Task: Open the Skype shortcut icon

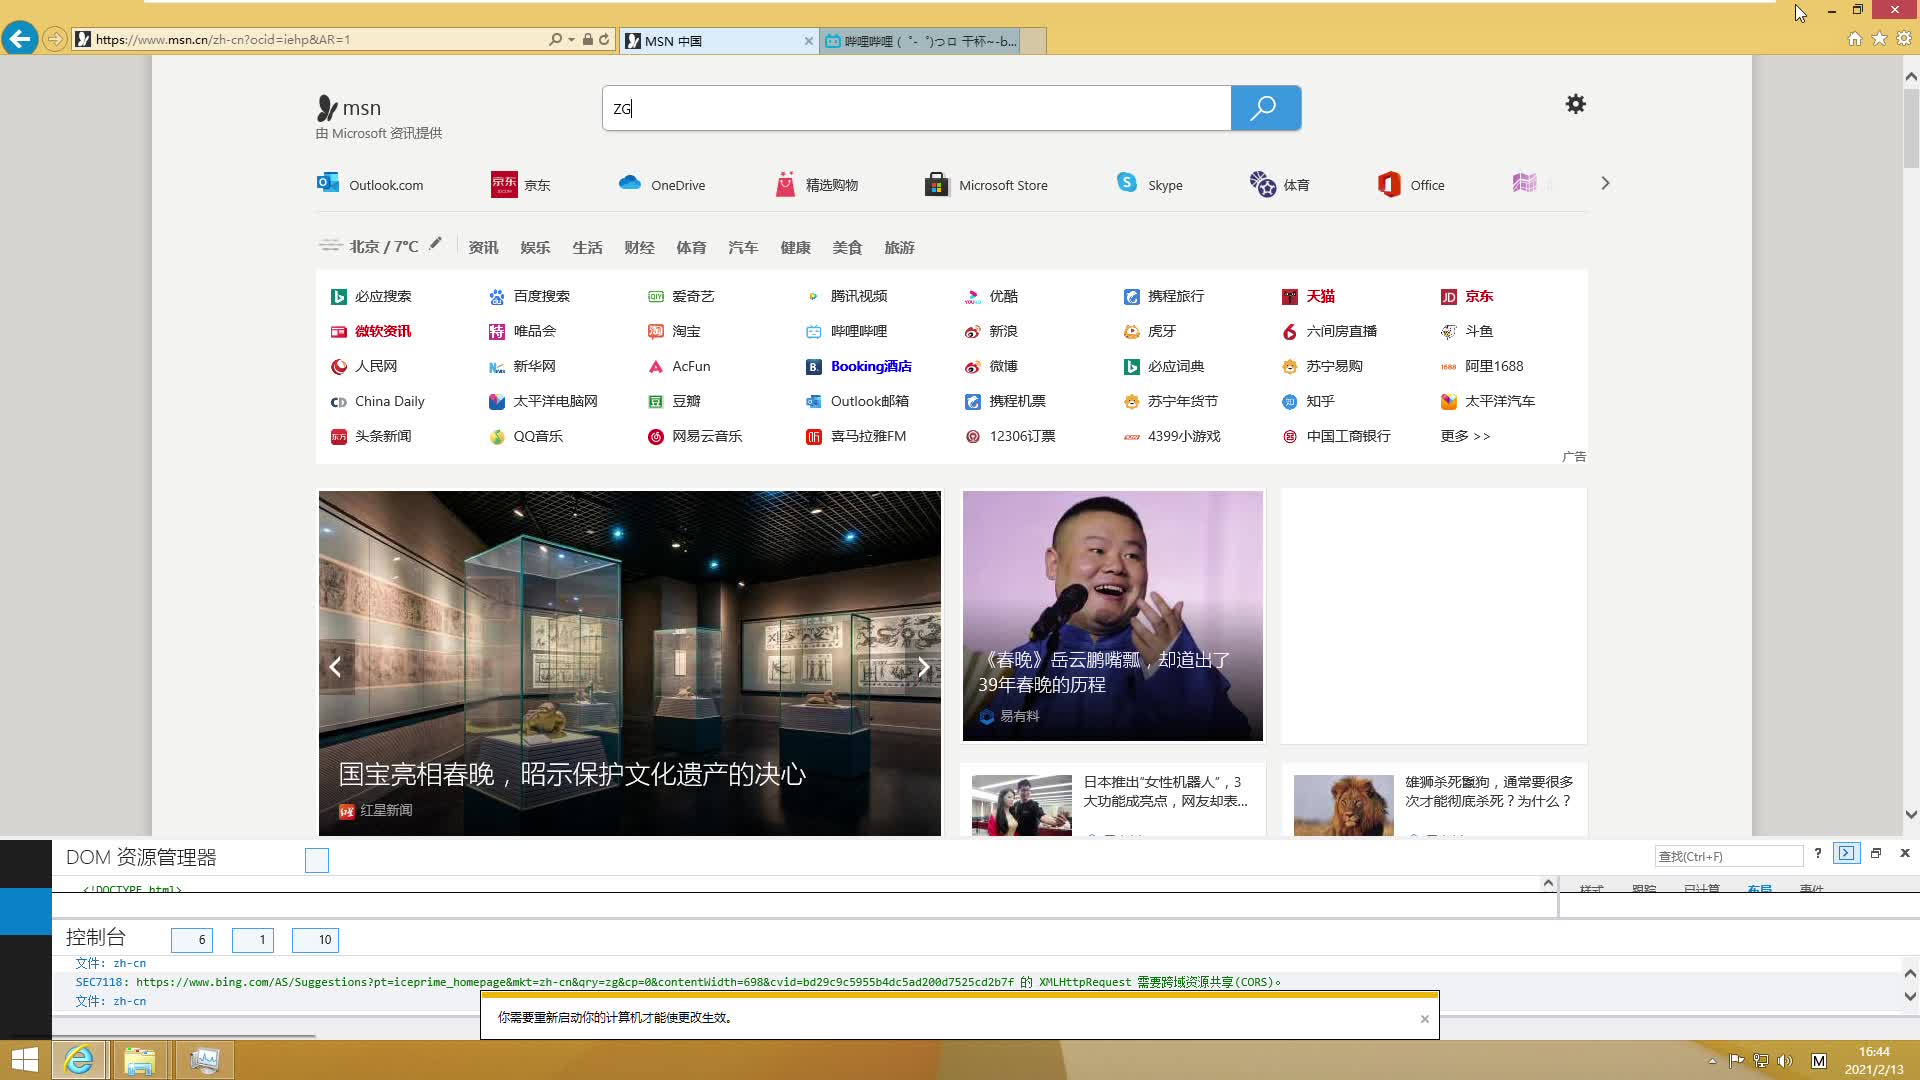Action: point(1127,184)
